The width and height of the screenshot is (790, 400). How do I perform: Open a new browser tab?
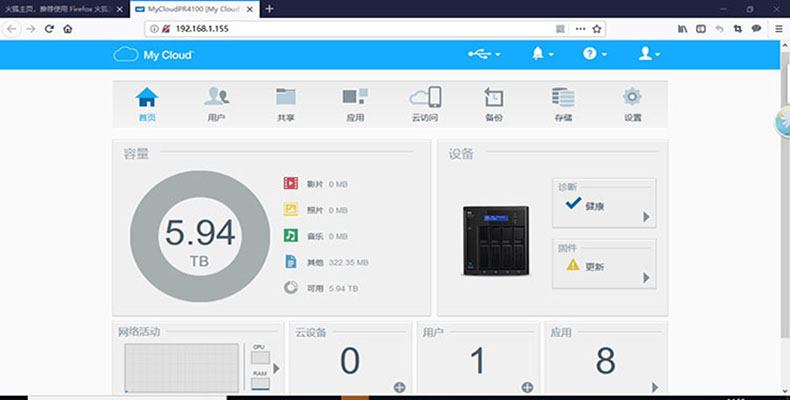click(269, 9)
